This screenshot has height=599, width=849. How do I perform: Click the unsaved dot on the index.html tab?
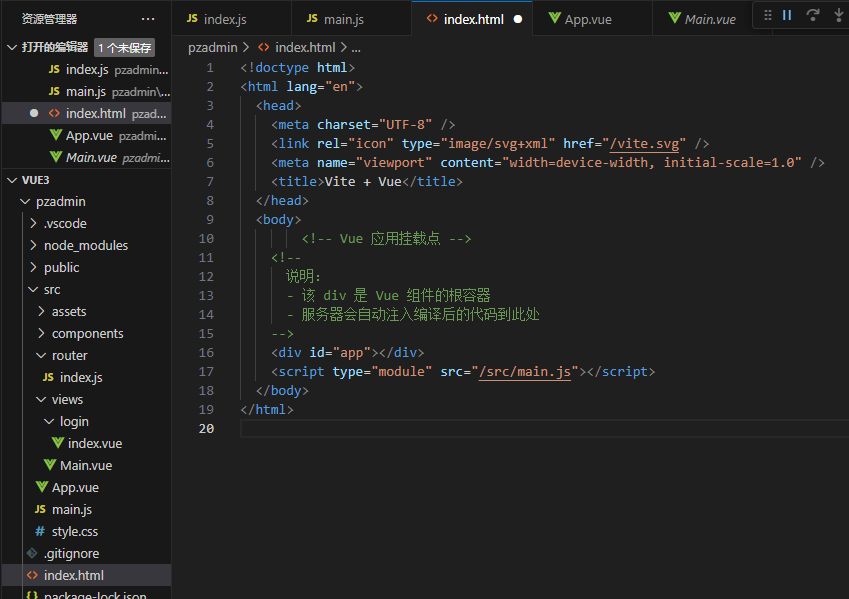click(518, 19)
